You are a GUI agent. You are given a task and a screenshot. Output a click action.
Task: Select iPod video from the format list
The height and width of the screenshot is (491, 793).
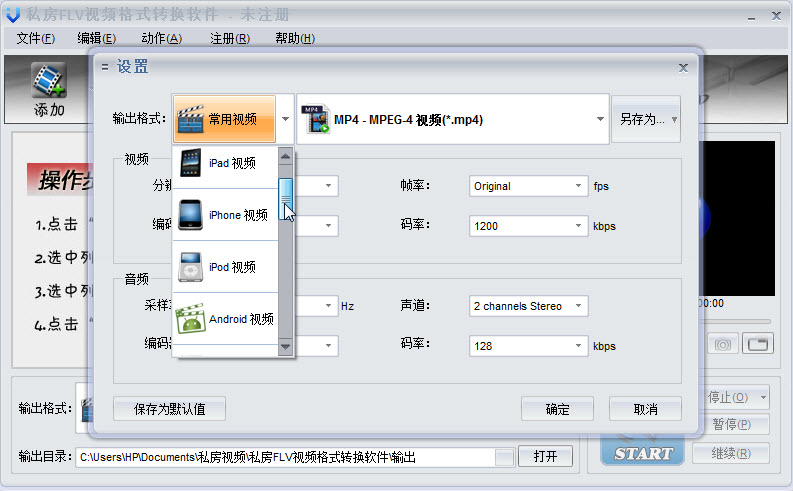[226, 267]
